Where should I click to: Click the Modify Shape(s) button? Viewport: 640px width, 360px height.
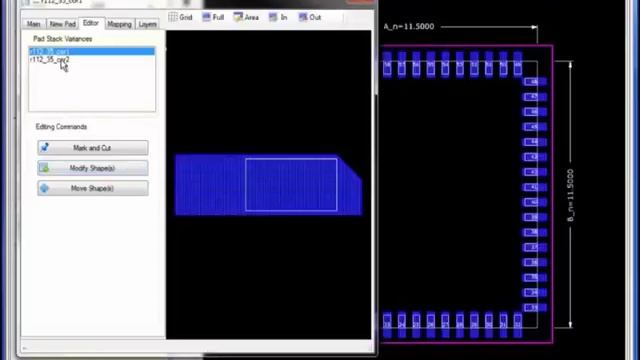coord(93,168)
